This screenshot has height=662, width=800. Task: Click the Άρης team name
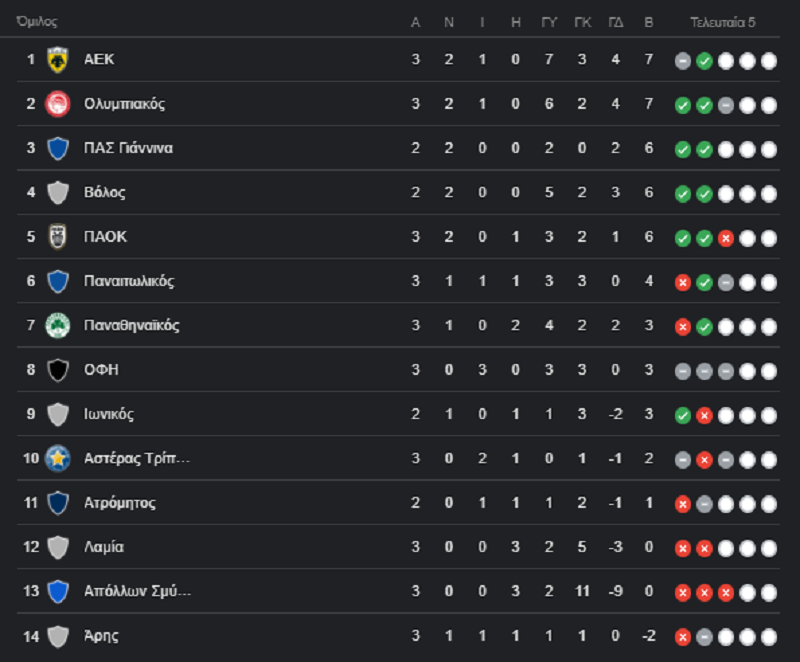pyautogui.click(x=101, y=635)
